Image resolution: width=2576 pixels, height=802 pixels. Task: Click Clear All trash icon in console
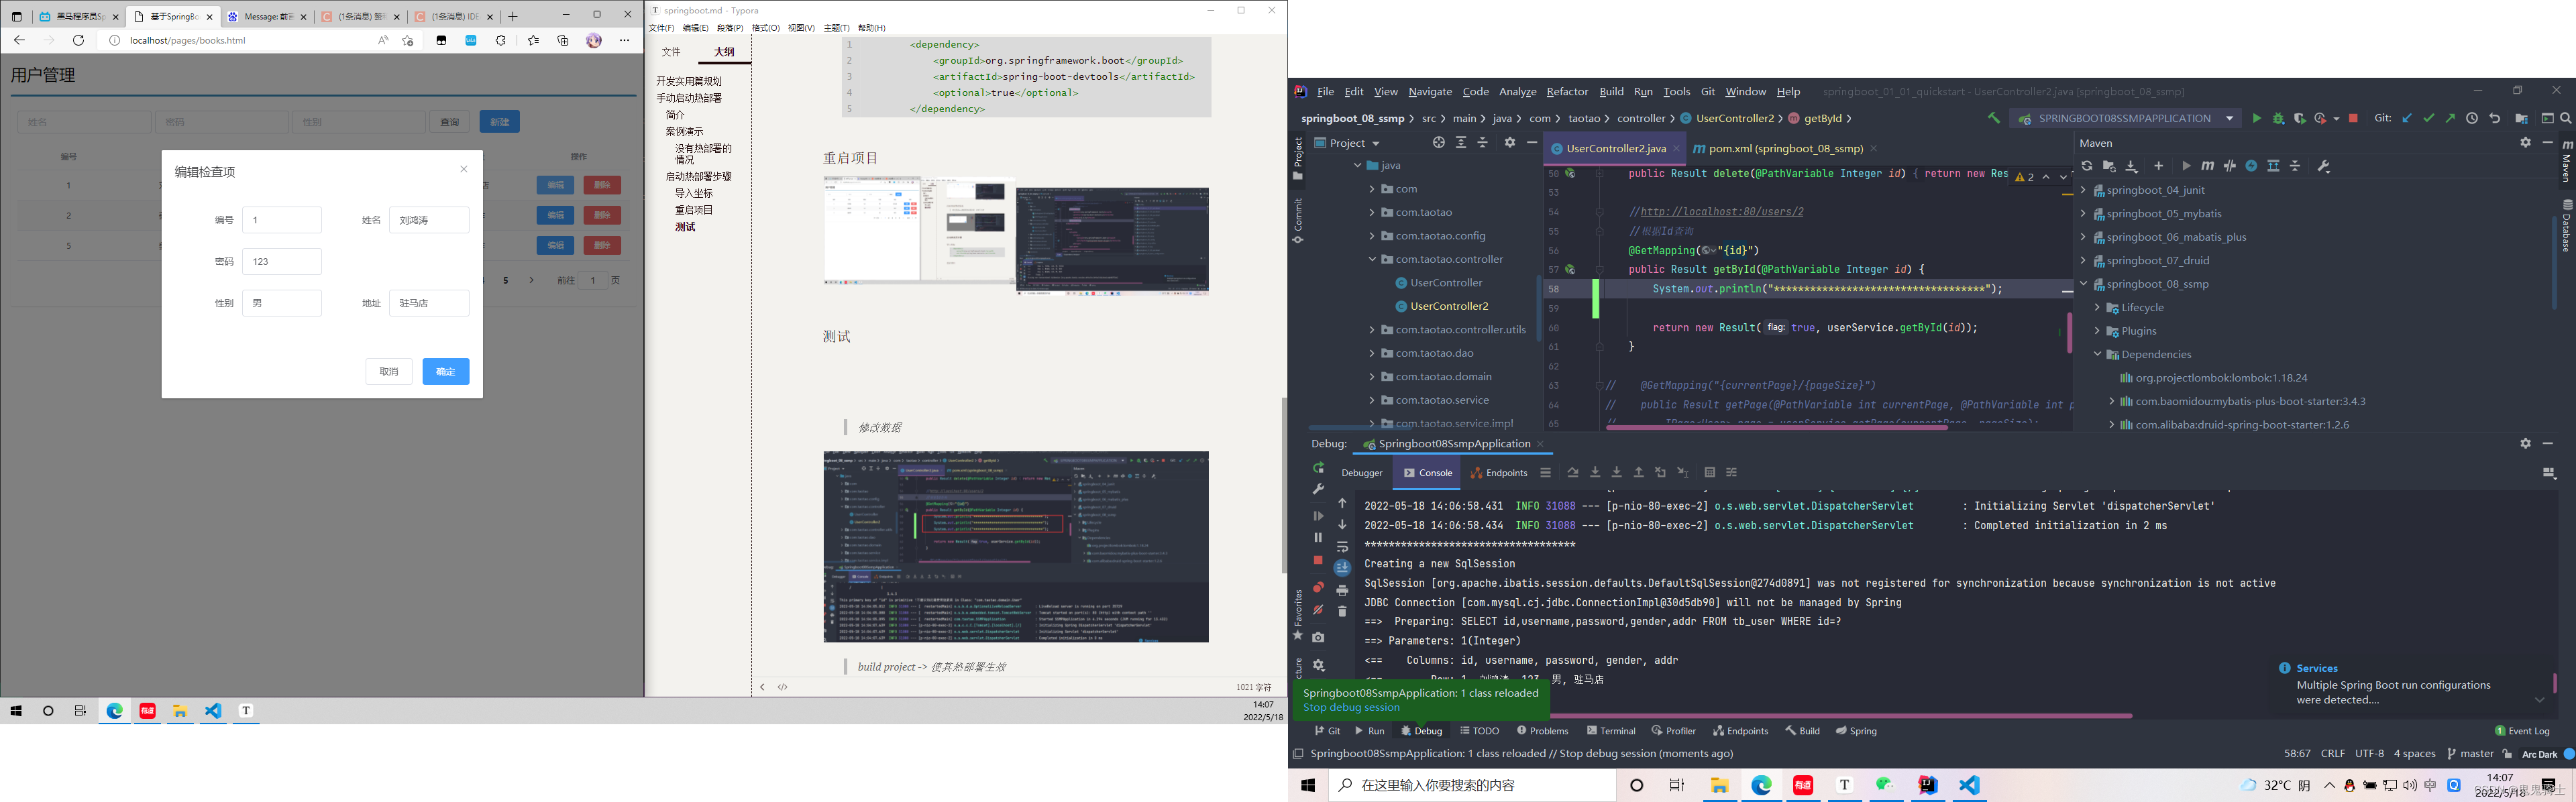pos(1343,612)
